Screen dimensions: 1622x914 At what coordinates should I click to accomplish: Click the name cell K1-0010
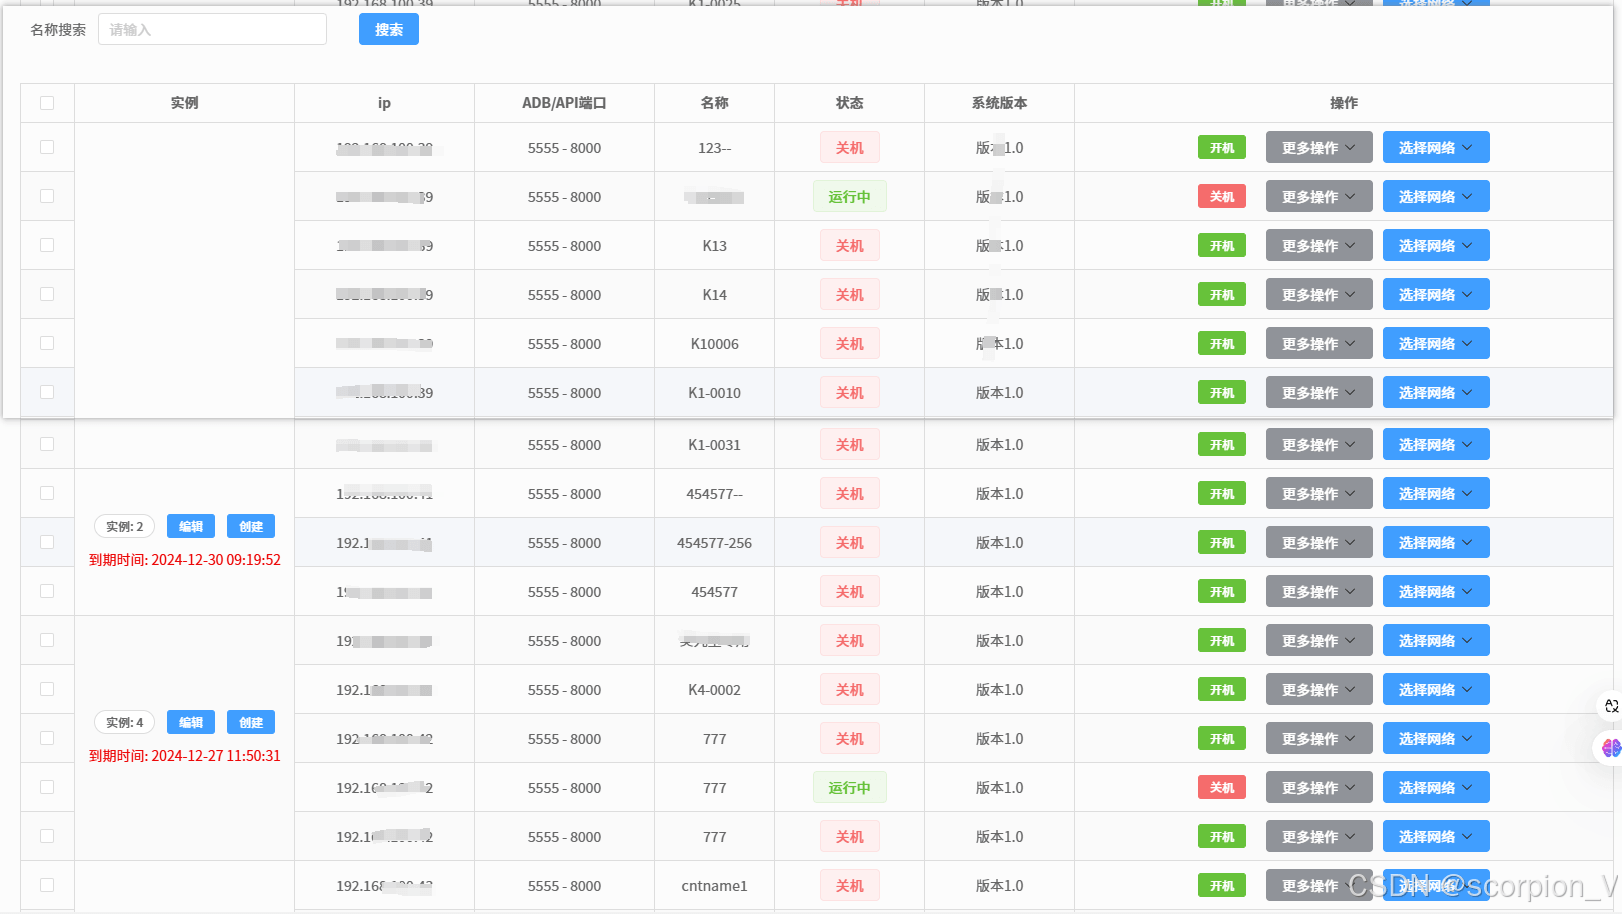point(714,393)
